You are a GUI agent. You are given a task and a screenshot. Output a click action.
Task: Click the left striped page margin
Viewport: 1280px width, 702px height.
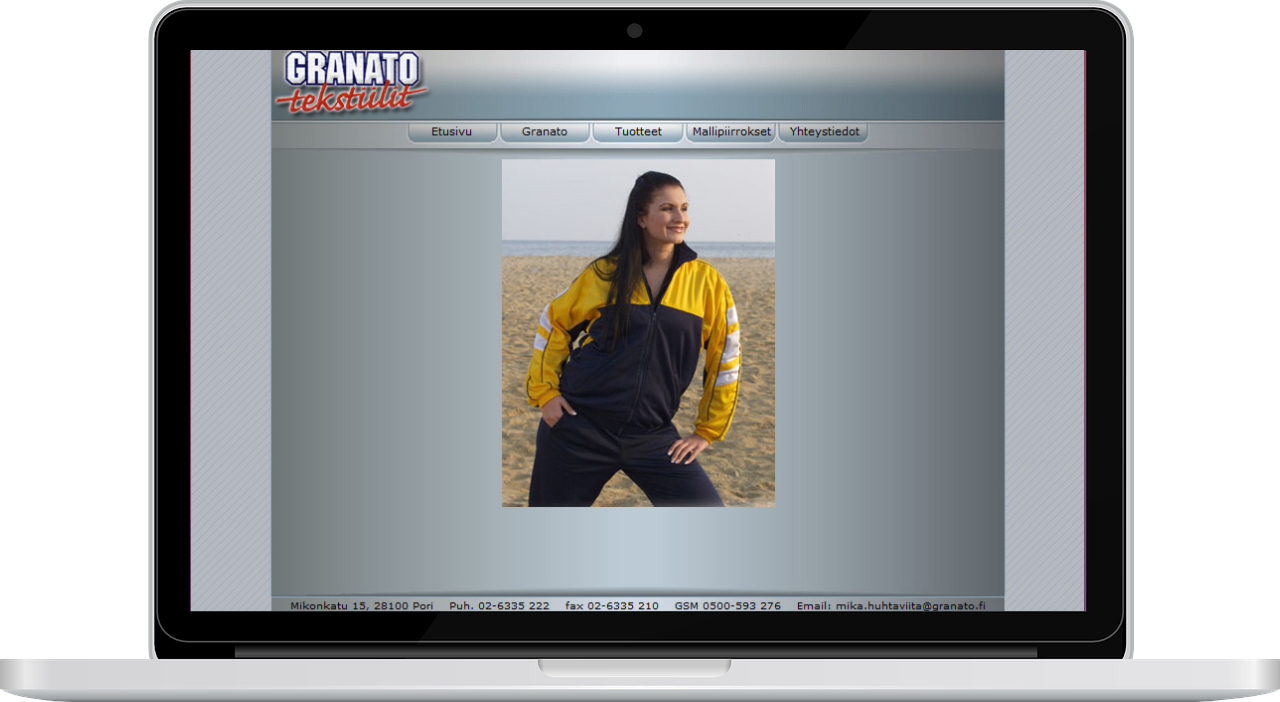(x=231, y=330)
